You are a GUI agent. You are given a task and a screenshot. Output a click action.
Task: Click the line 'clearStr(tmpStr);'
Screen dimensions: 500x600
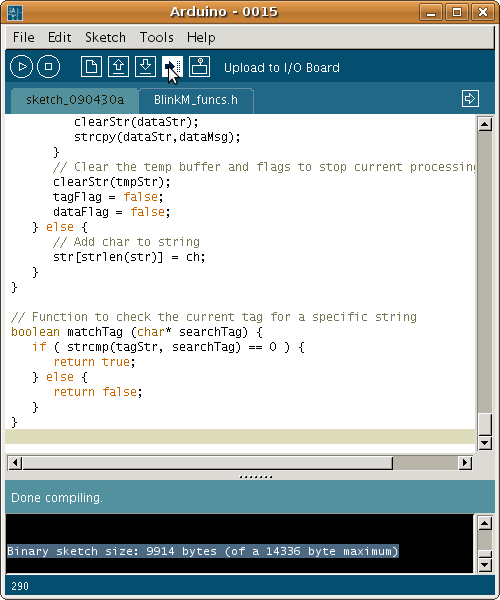coord(112,182)
